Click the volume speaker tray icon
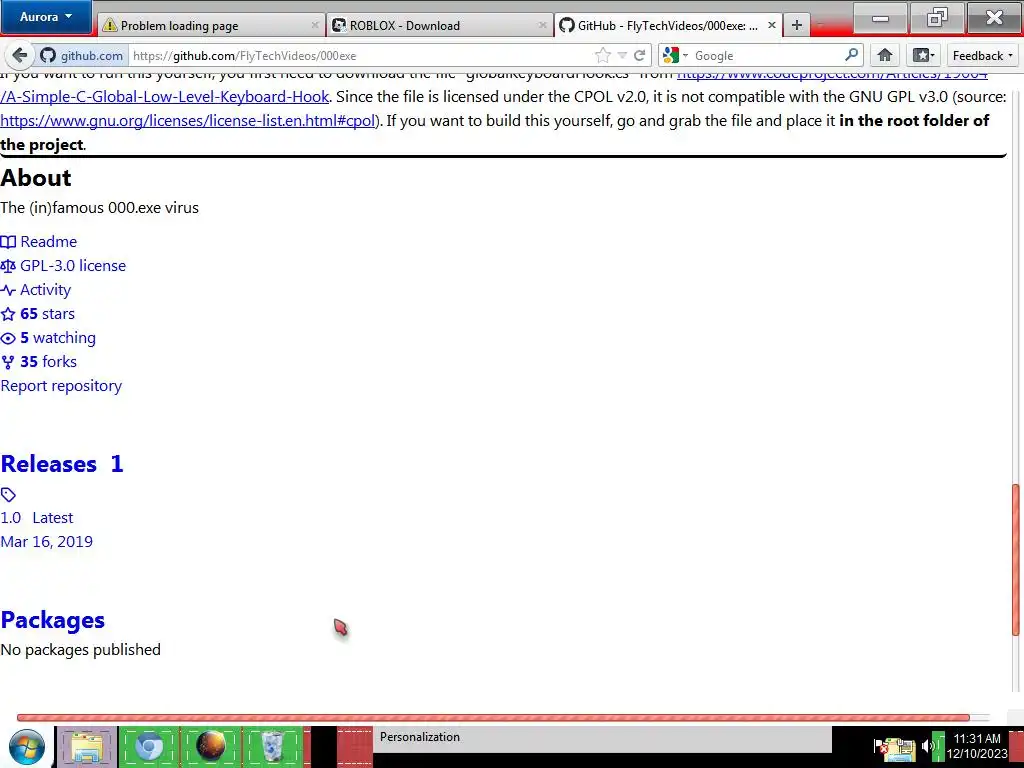Screen dimensions: 1024x768 [x=927, y=746]
